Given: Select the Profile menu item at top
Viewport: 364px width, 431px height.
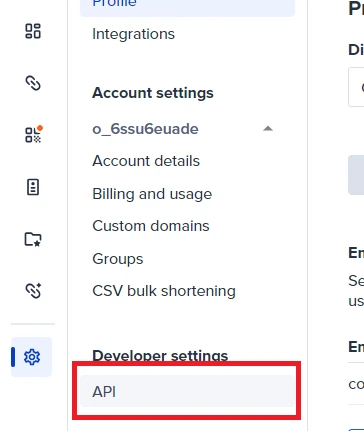Looking at the screenshot, I should point(187,7).
